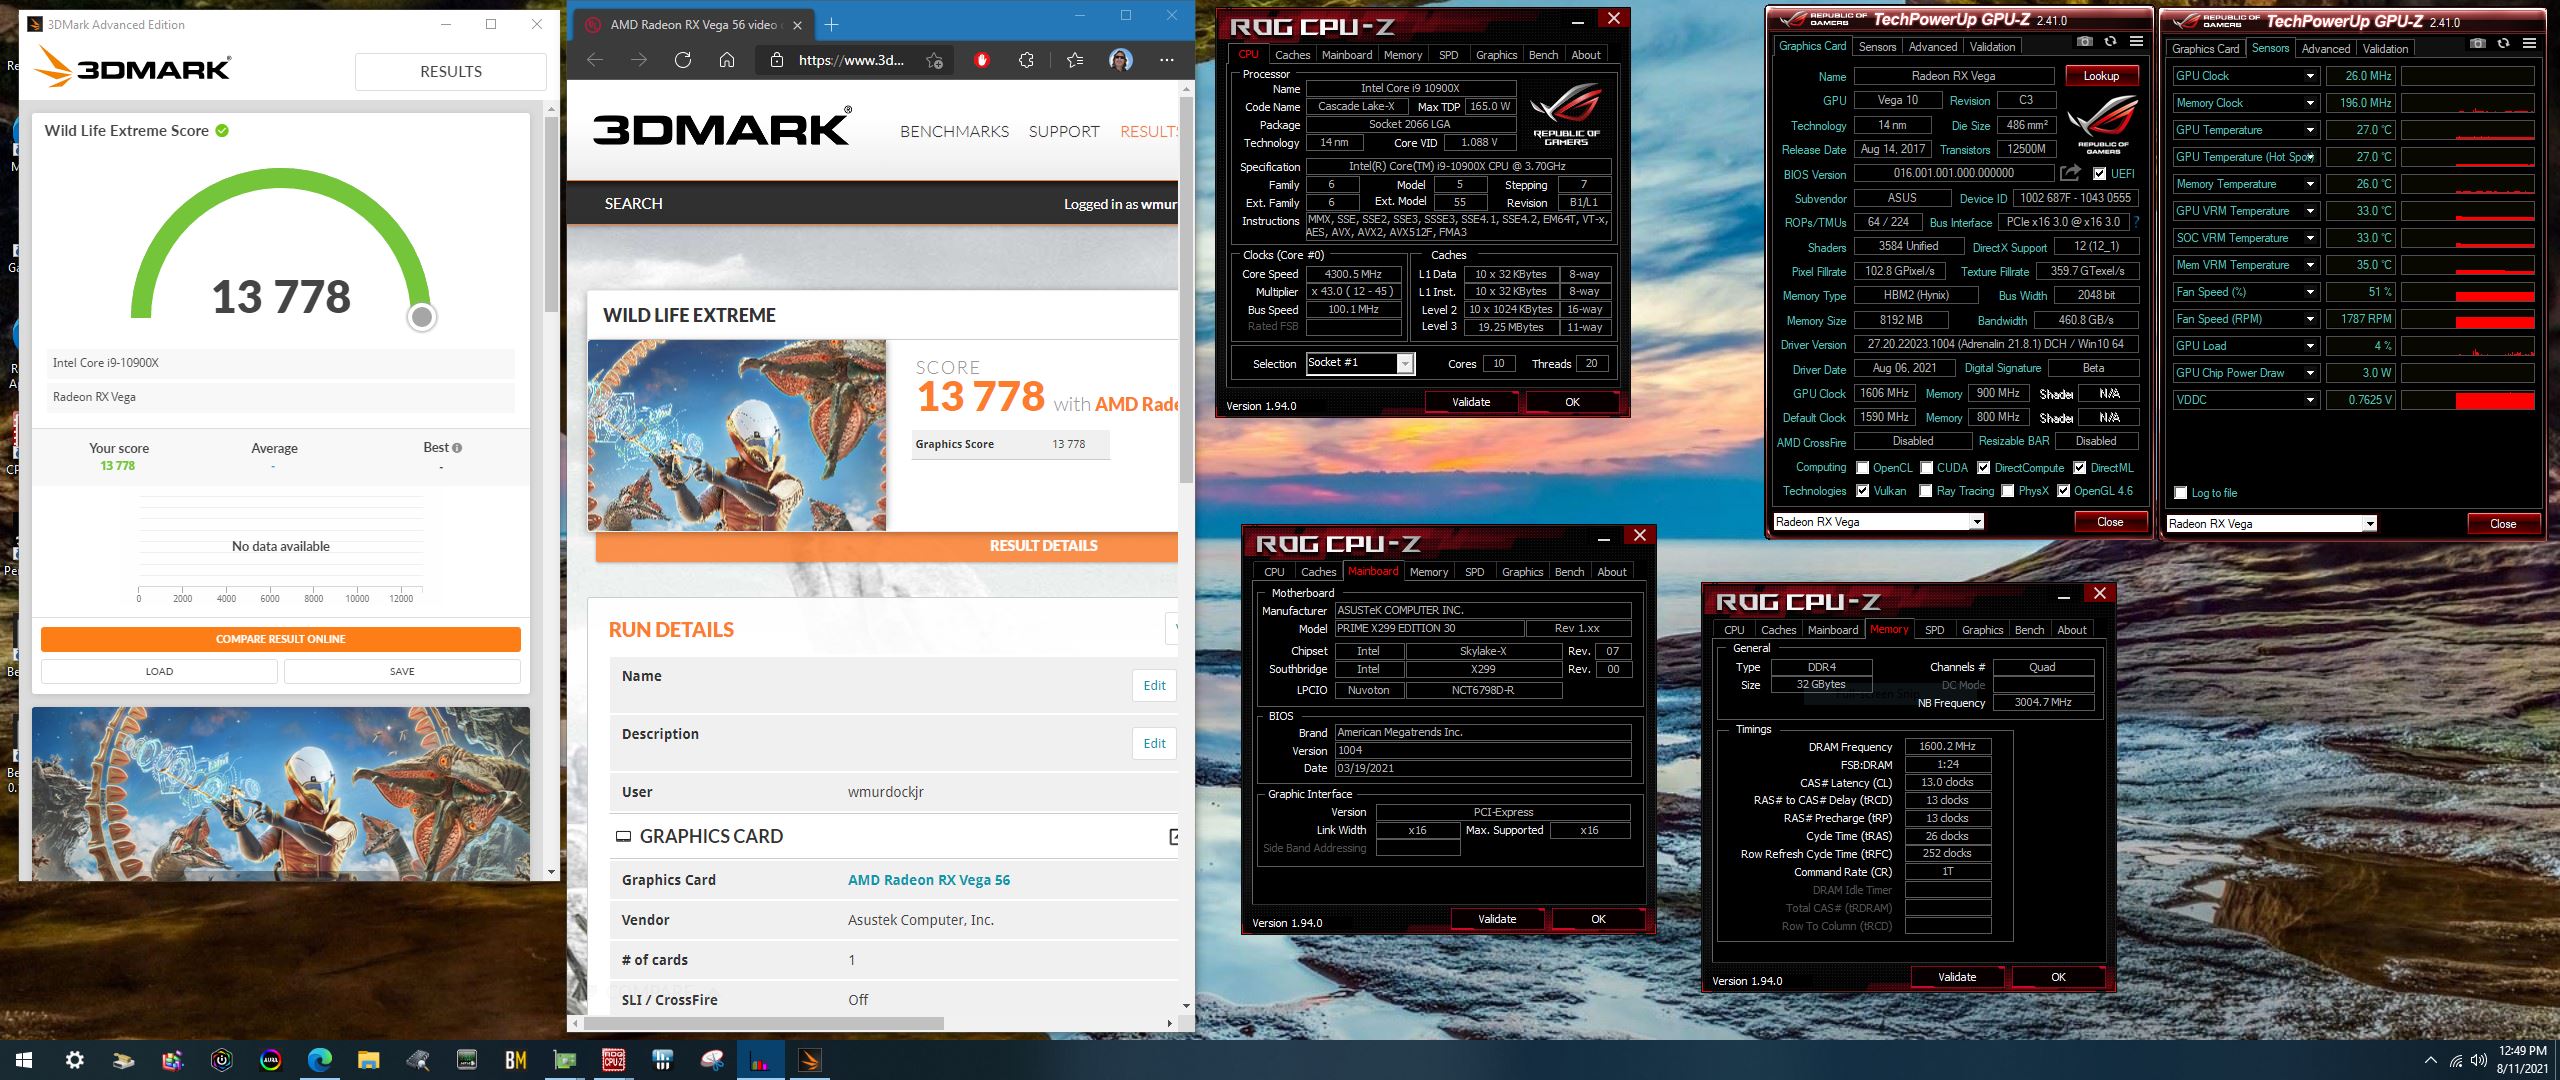Open File Explorer from taskbar

click(368, 1060)
